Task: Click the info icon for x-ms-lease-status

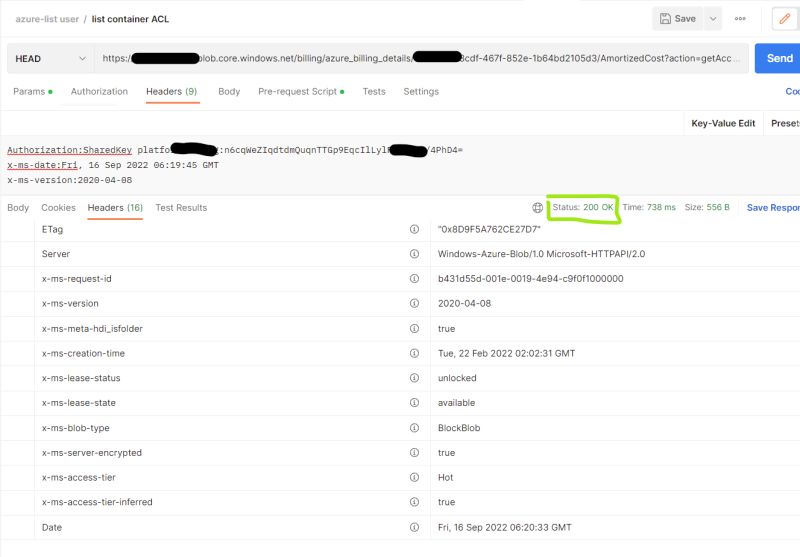Action: click(x=414, y=378)
